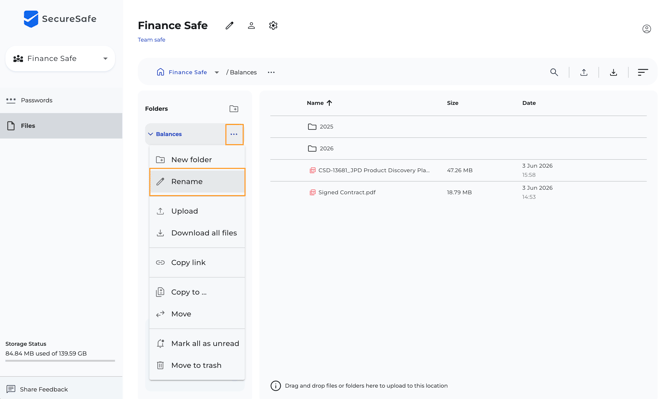Click the Name column header
670x399 pixels.
pyautogui.click(x=315, y=103)
